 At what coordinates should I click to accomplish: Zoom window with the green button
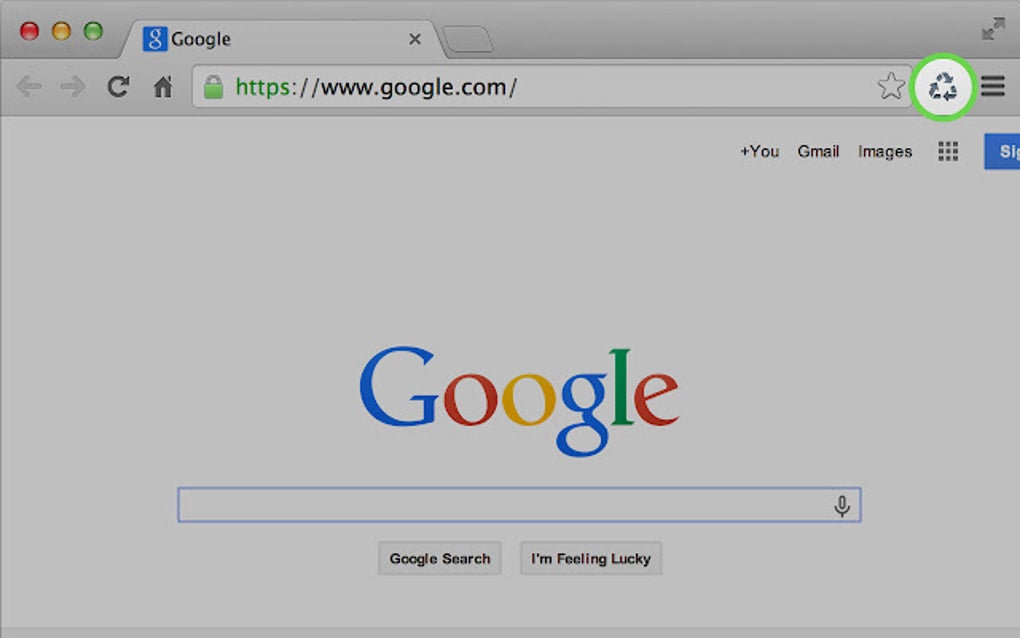(93, 31)
